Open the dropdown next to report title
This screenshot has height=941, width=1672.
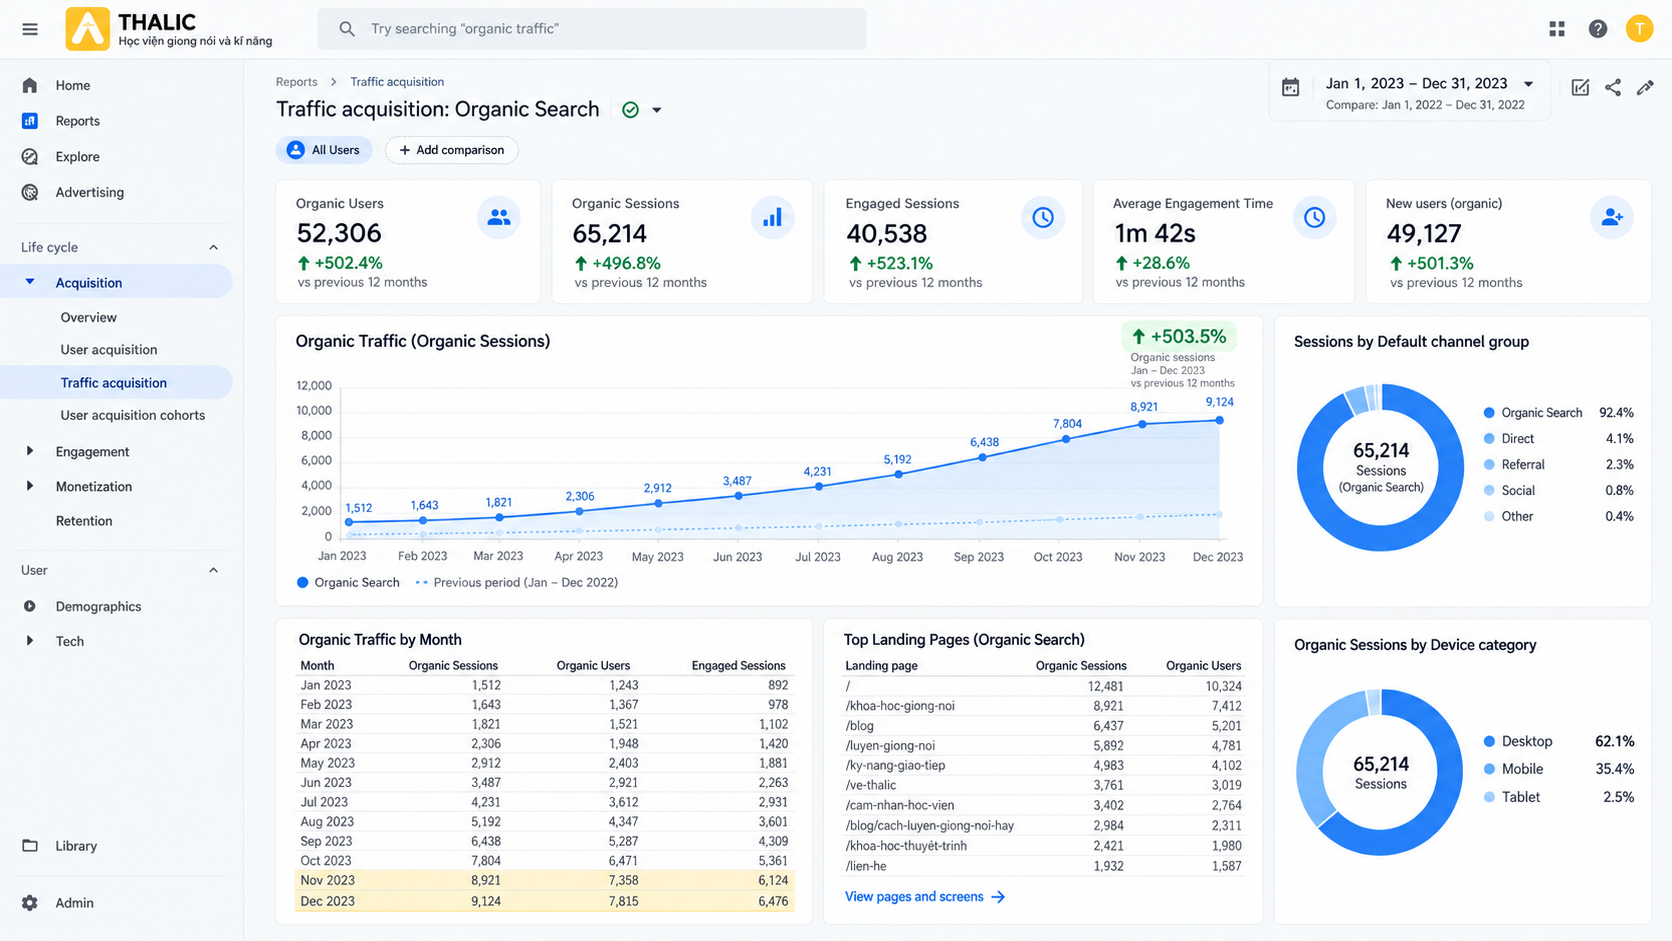[657, 110]
